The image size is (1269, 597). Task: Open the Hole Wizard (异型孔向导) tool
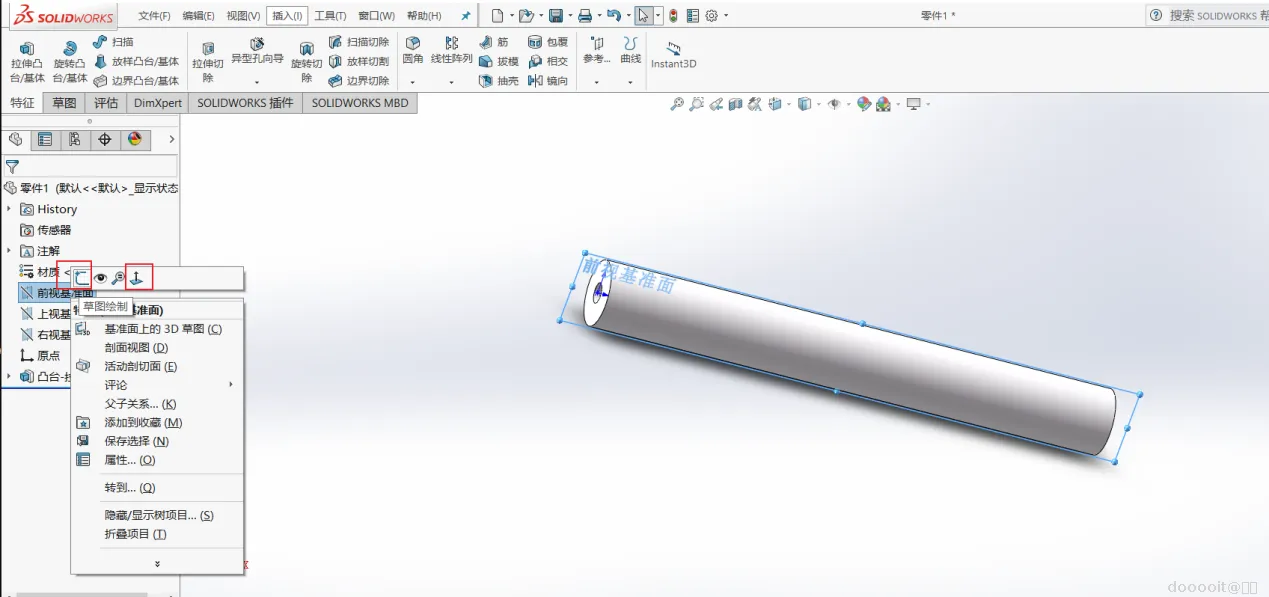[257, 44]
